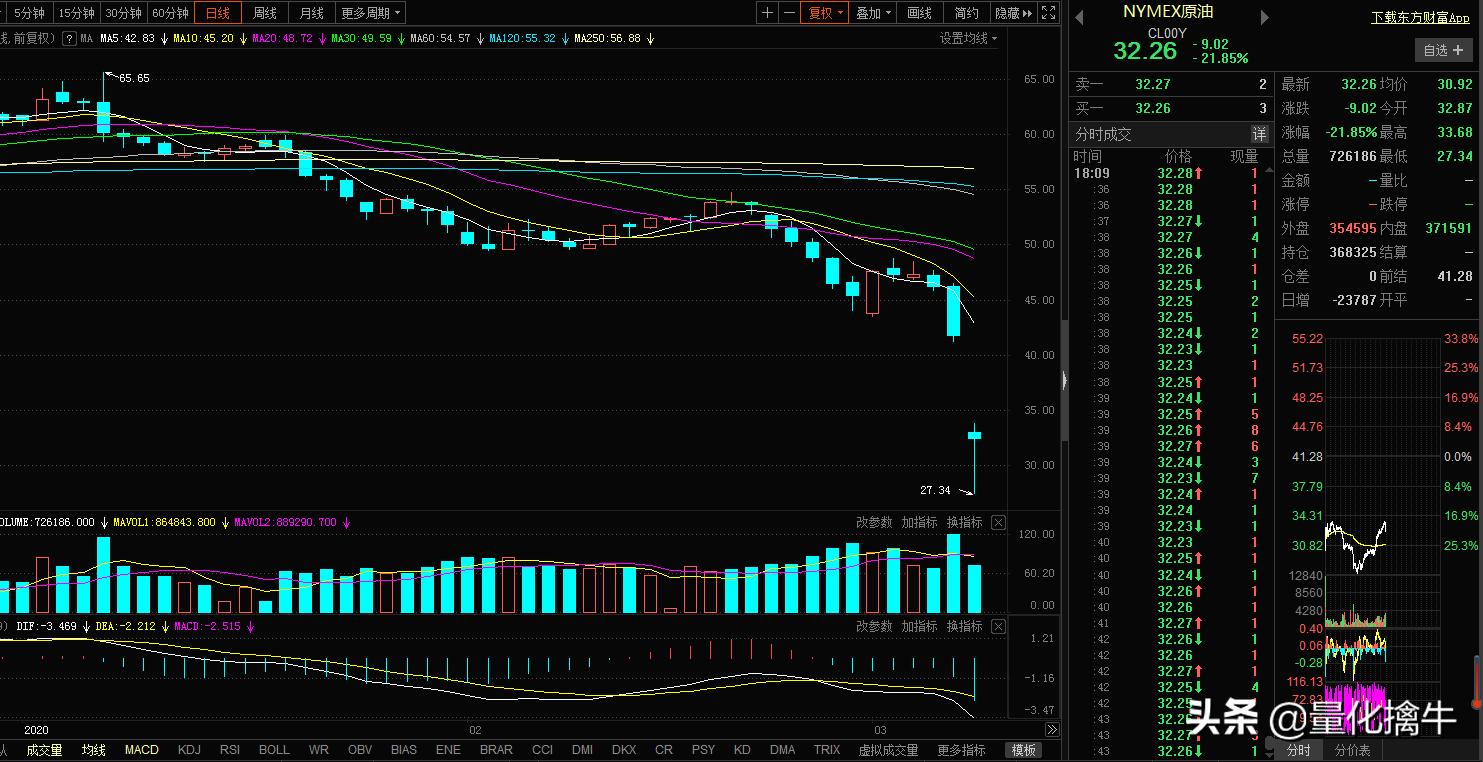Select the 虚拟成交量 indicator tab

pos(888,750)
